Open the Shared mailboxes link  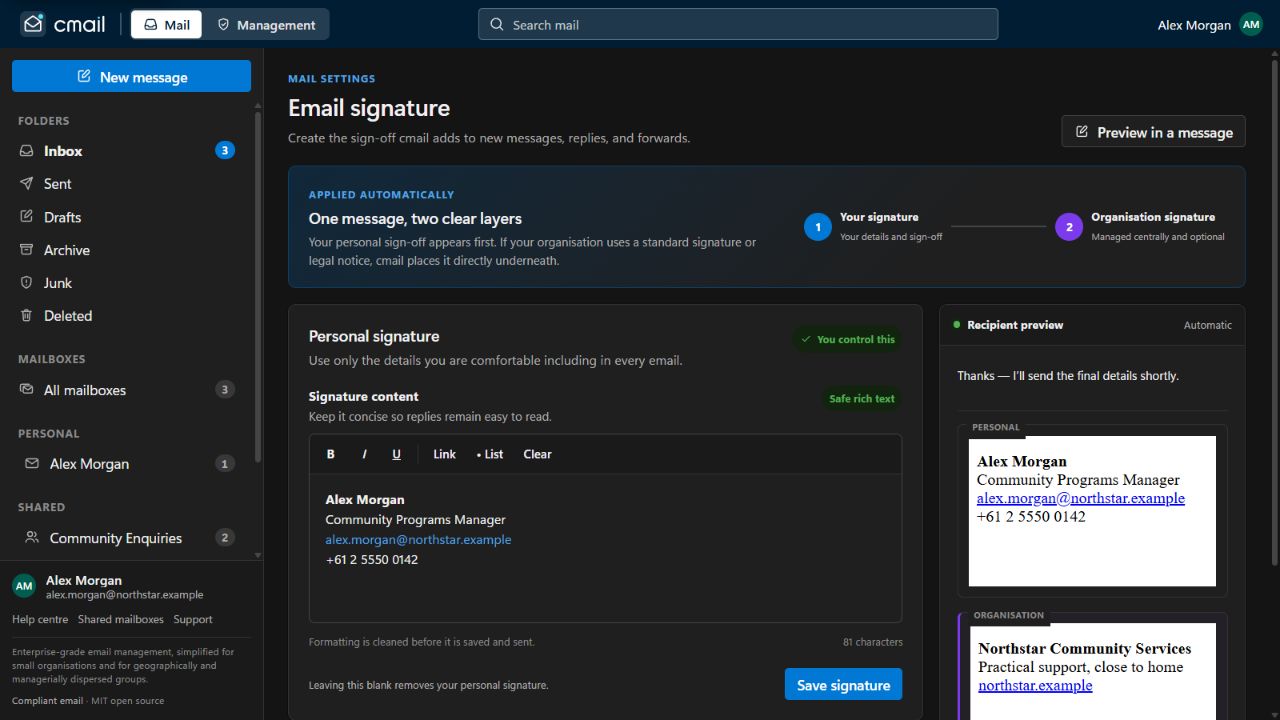point(121,620)
